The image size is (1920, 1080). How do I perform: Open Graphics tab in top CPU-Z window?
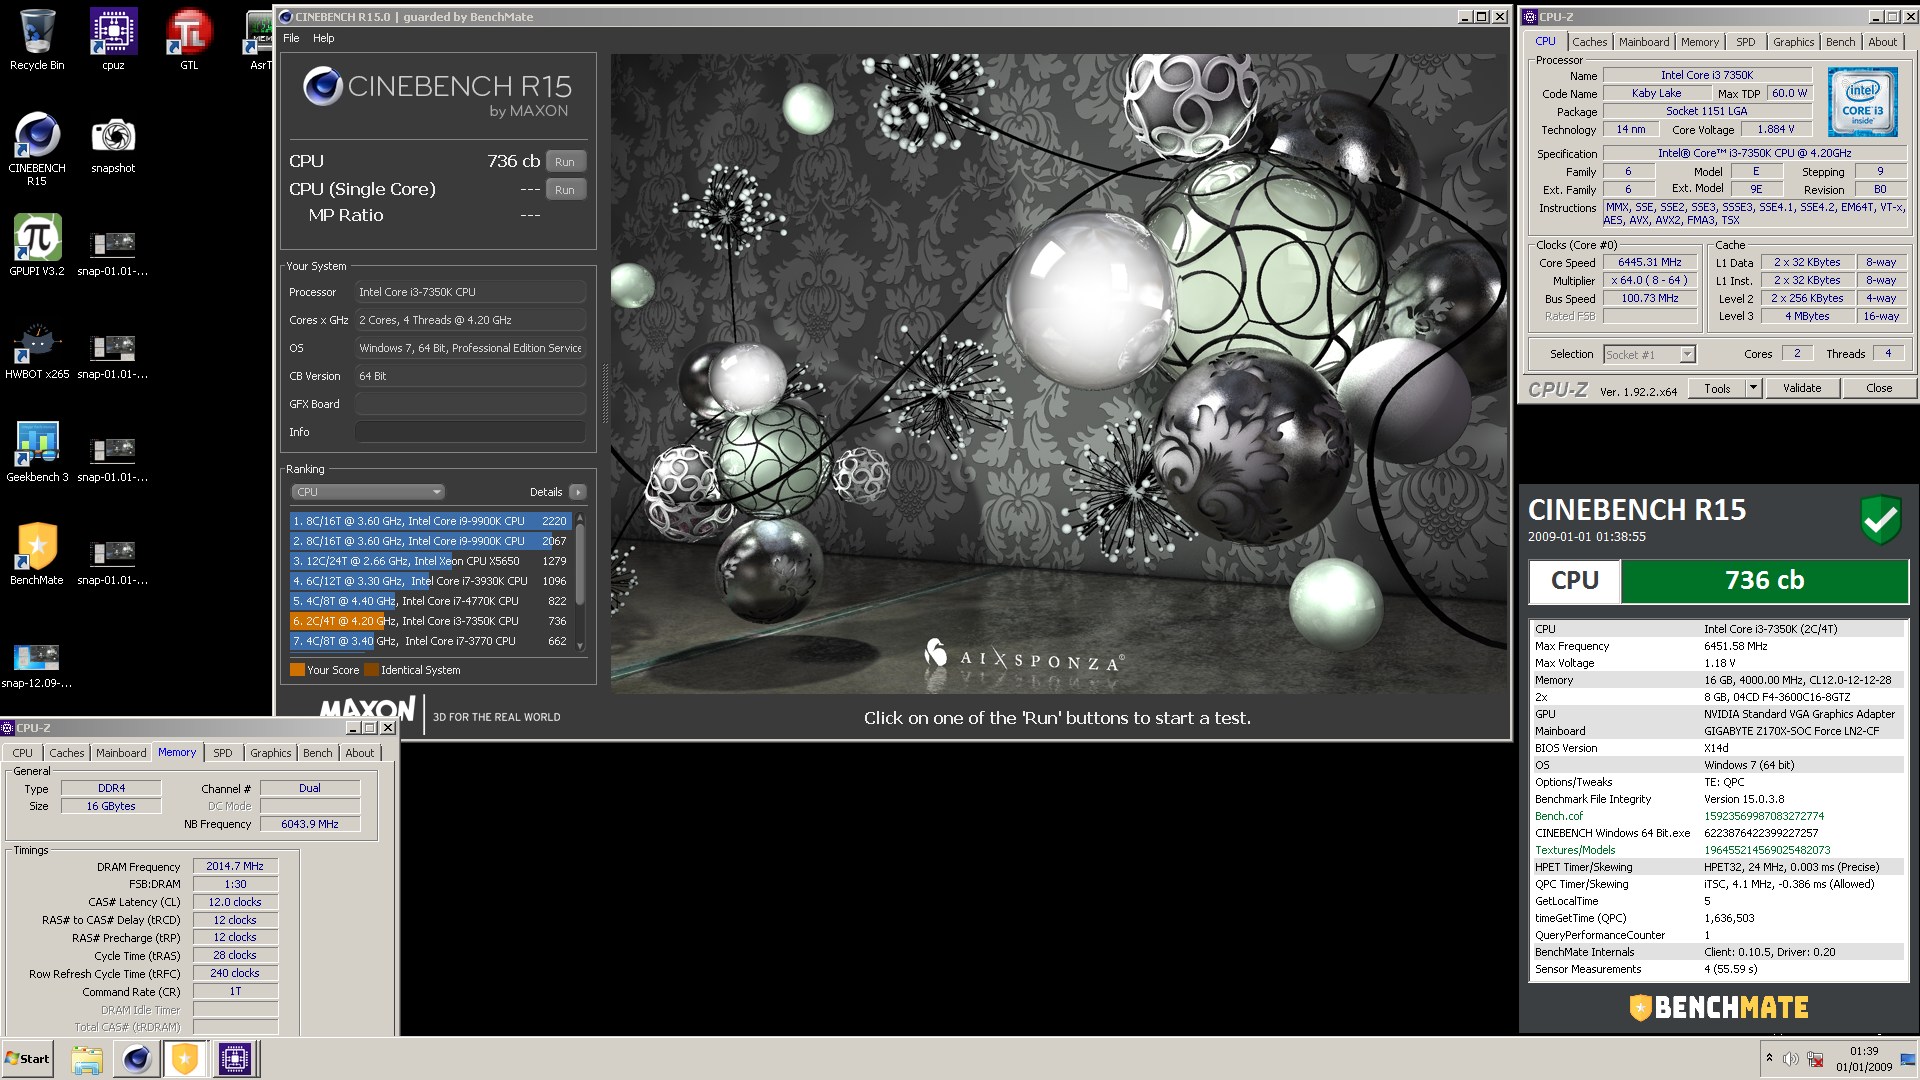click(x=1793, y=42)
